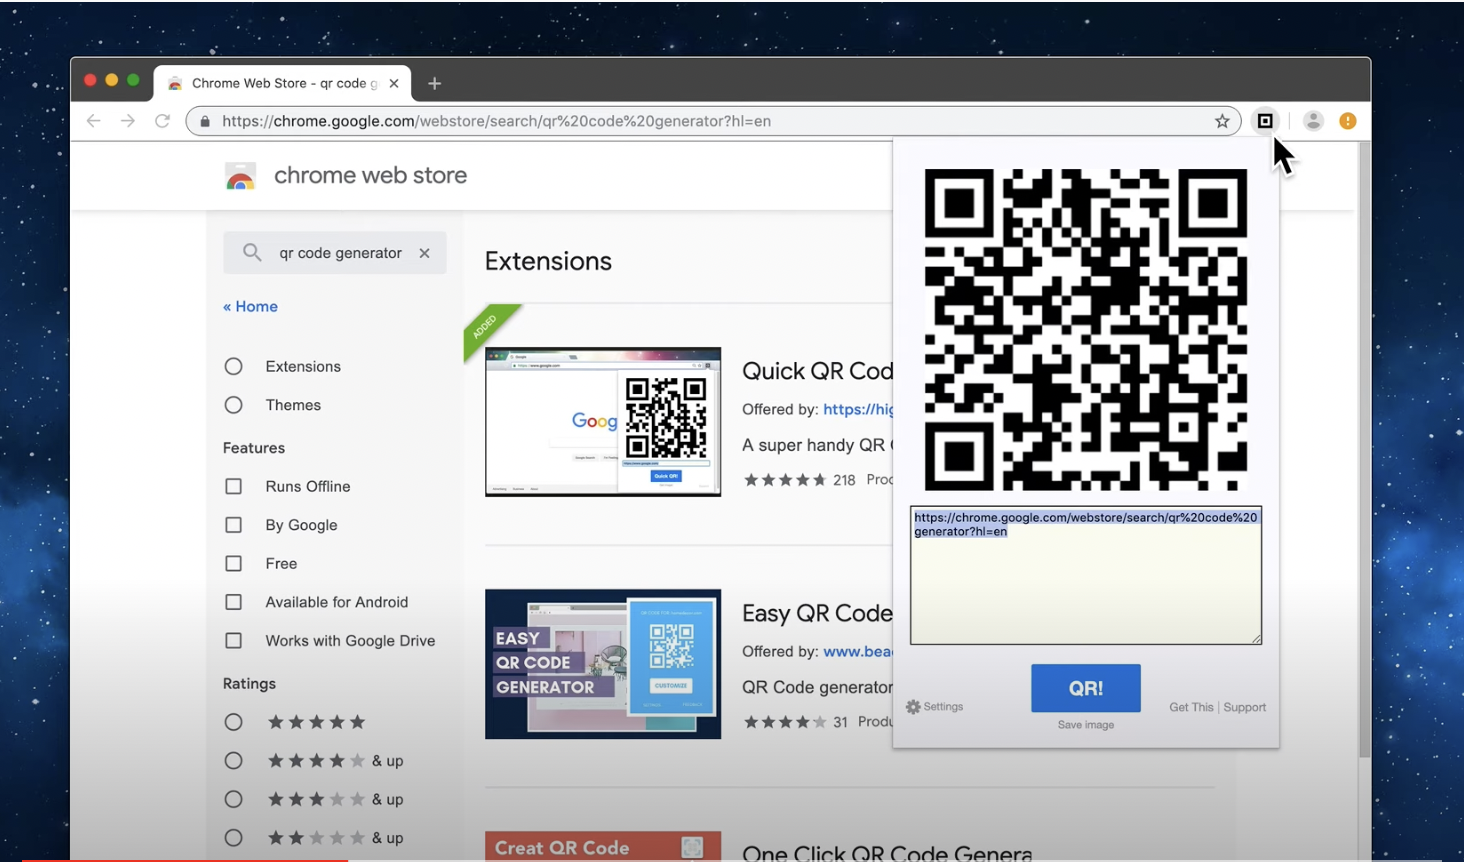Click the address bar URL

click(496, 121)
